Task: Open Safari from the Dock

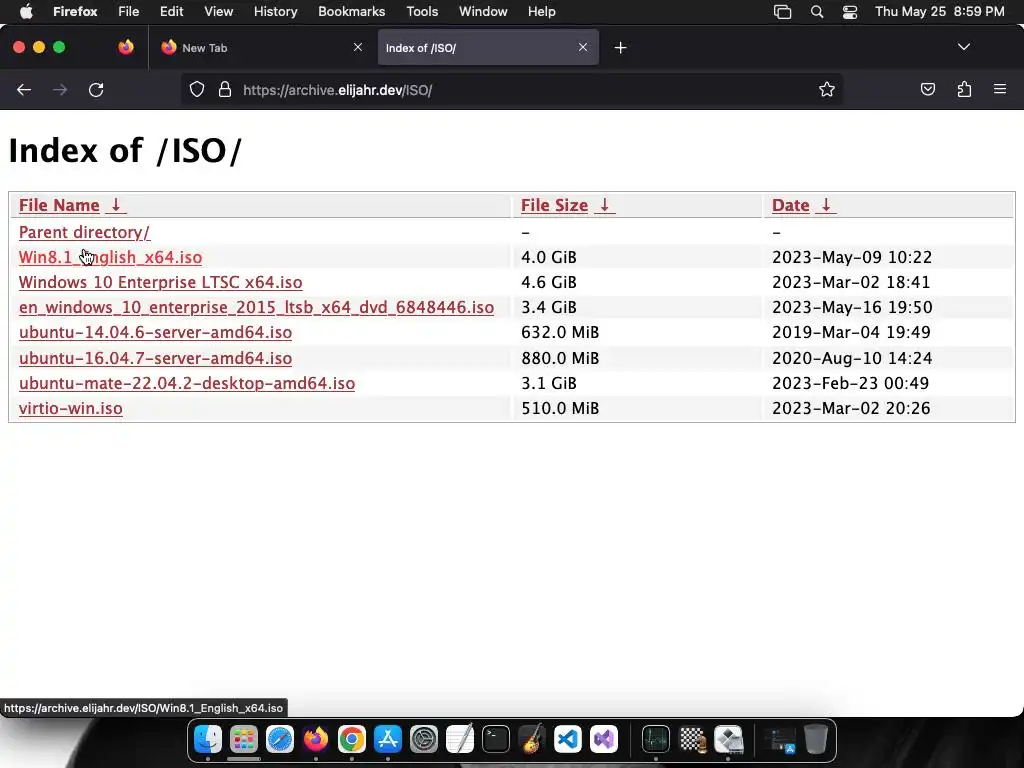Action: pos(280,739)
